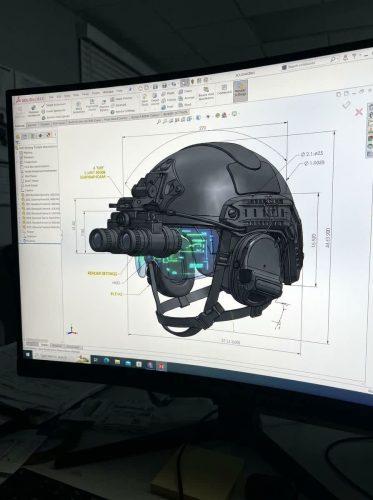This screenshot has height=500, width=373.
Task: Click the XYZ coordinate triad in the viewport corner
Action: click(x=71, y=330)
